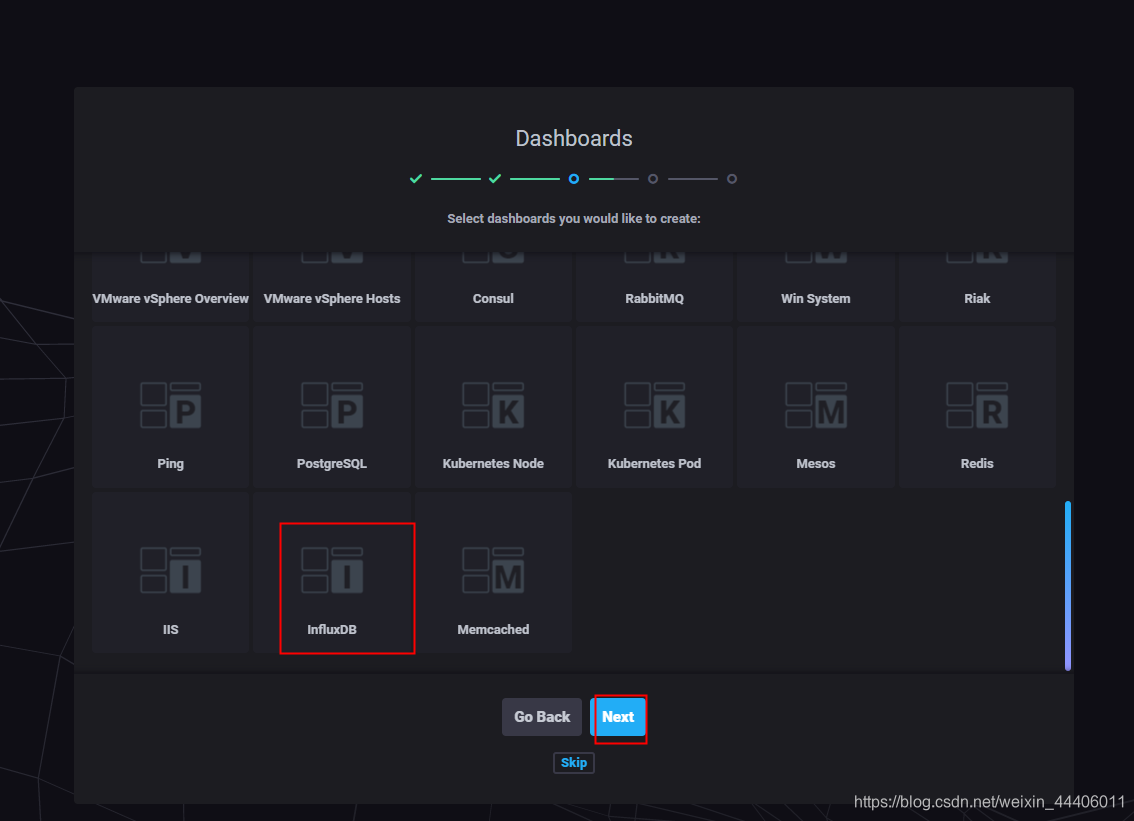The height and width of the screenshot is (821, 1134).
Task: Click the Win System dashboard label
Action: click(816, 299)
